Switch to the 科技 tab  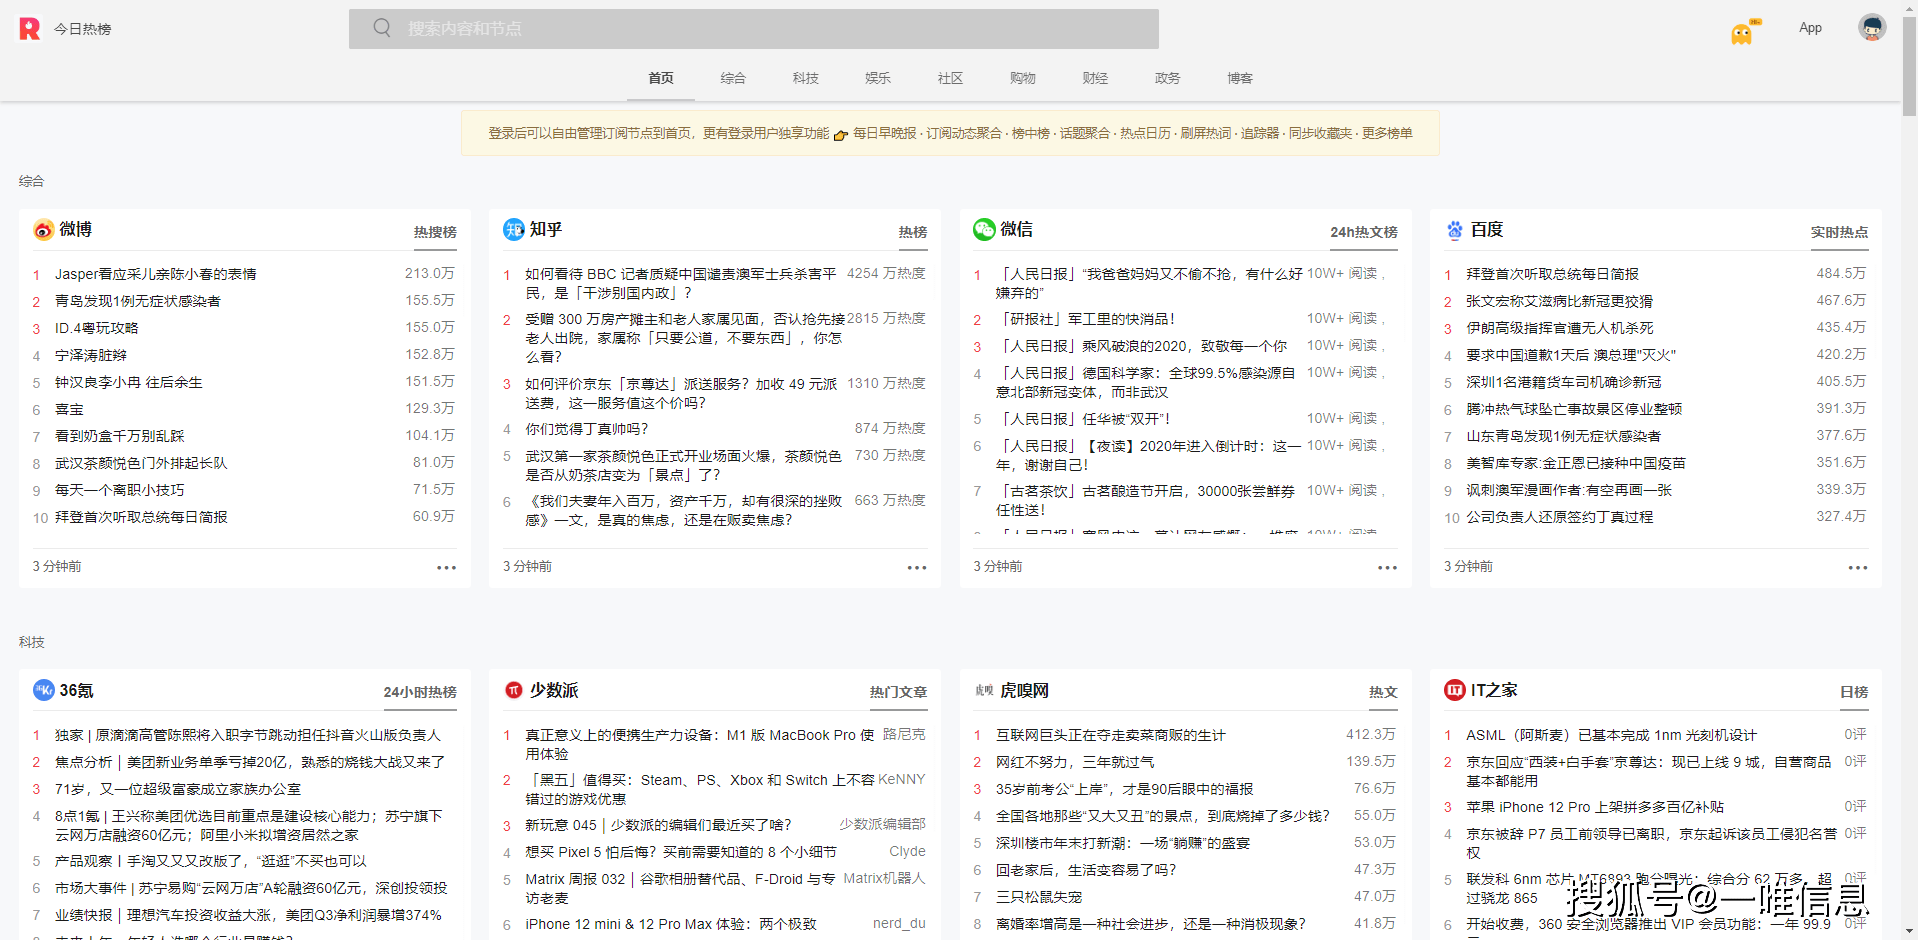point(806,78)
